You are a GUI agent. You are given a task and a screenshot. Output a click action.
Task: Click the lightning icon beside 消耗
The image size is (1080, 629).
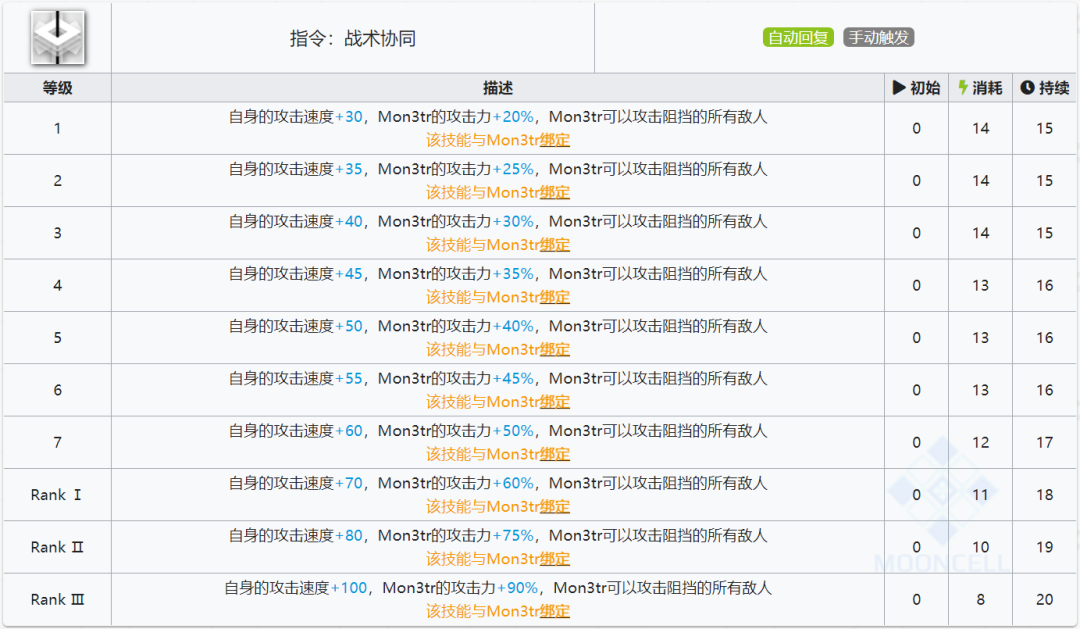pyautogui.click(x=962, y=87)
